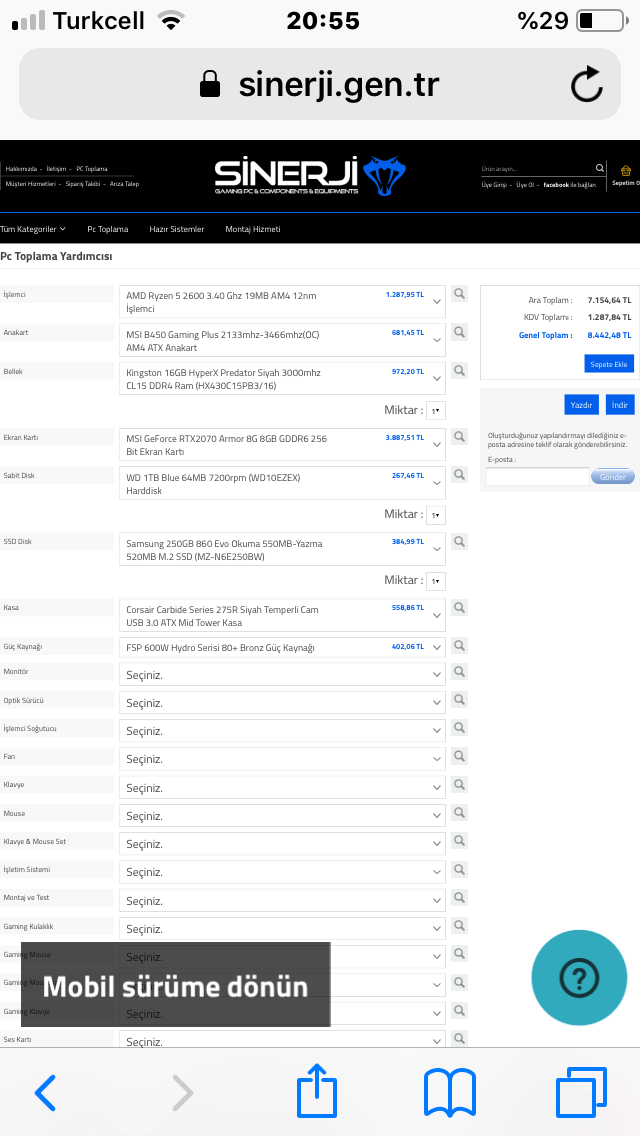Image resolution: width=640 pixels, height=1136 pixels.
Task: Open İletişim link in the top header
Action: point(56,169)
